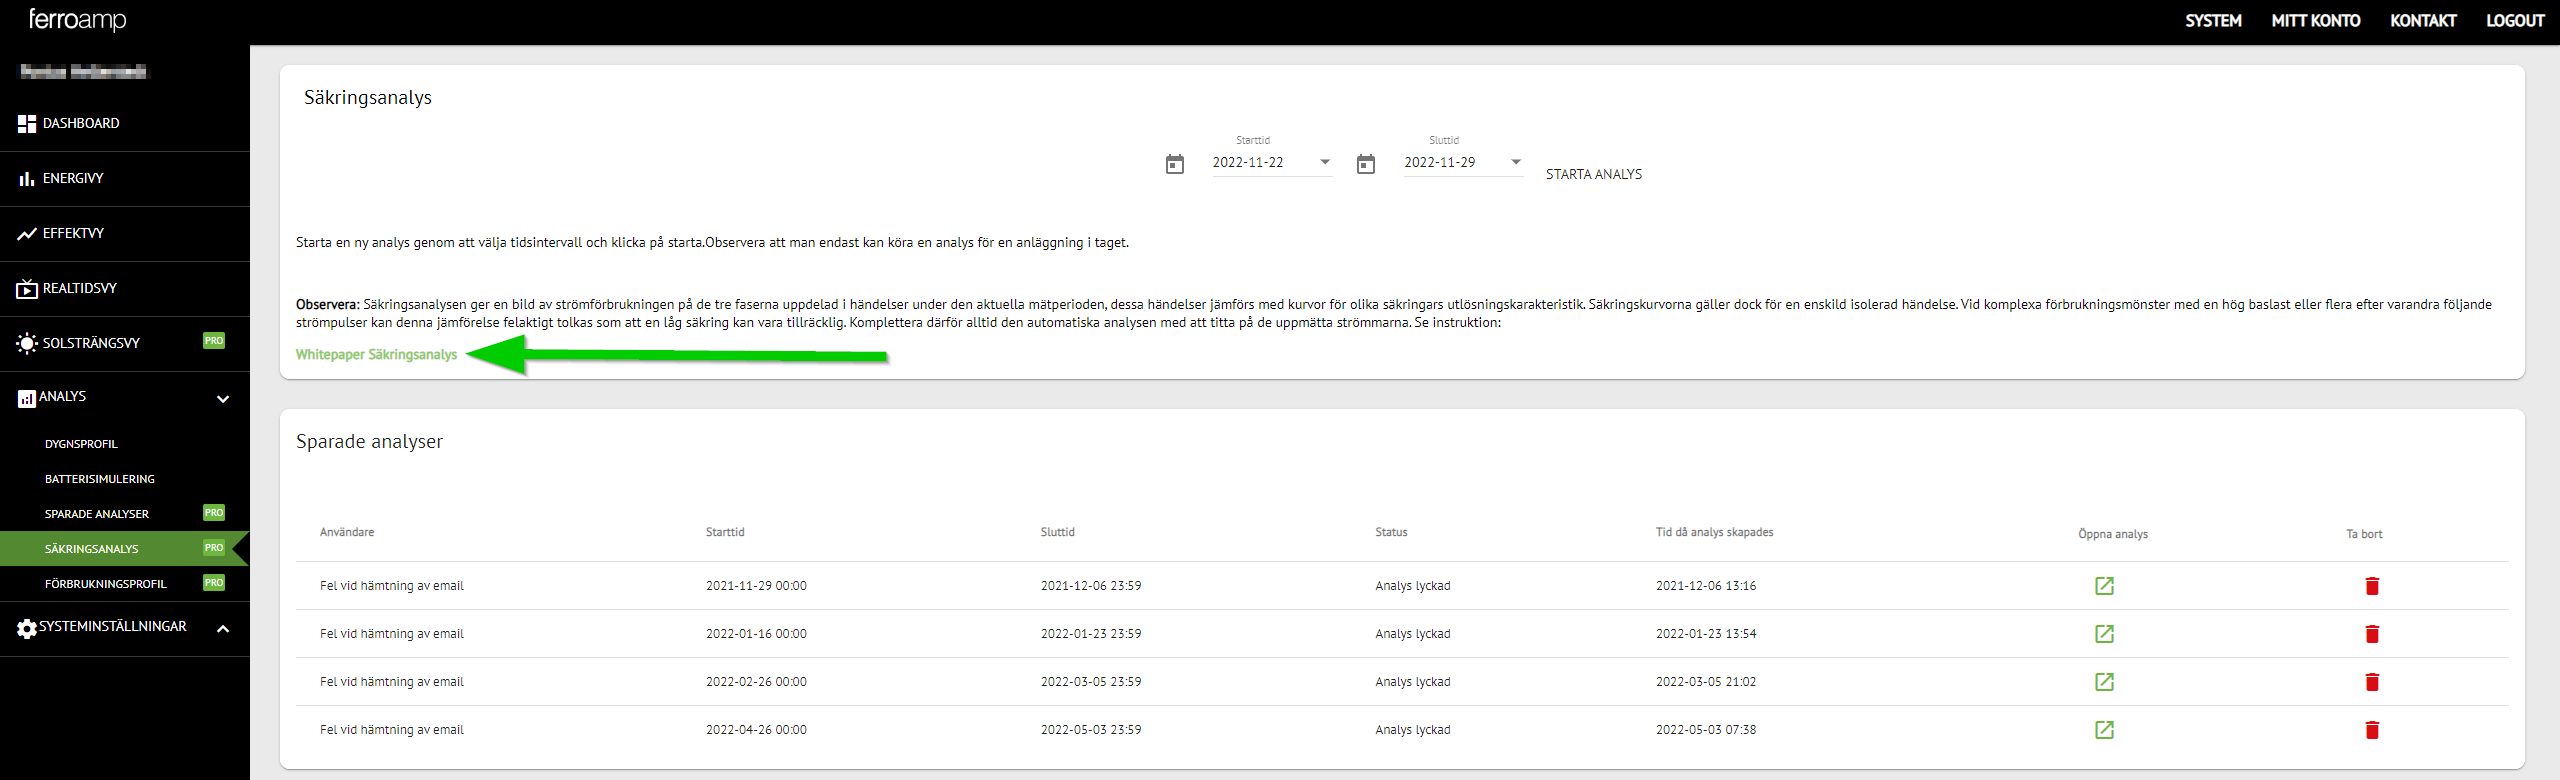Click the Sluttid table column header
The image size is (2560, 780).
(x=1057, y=532)
